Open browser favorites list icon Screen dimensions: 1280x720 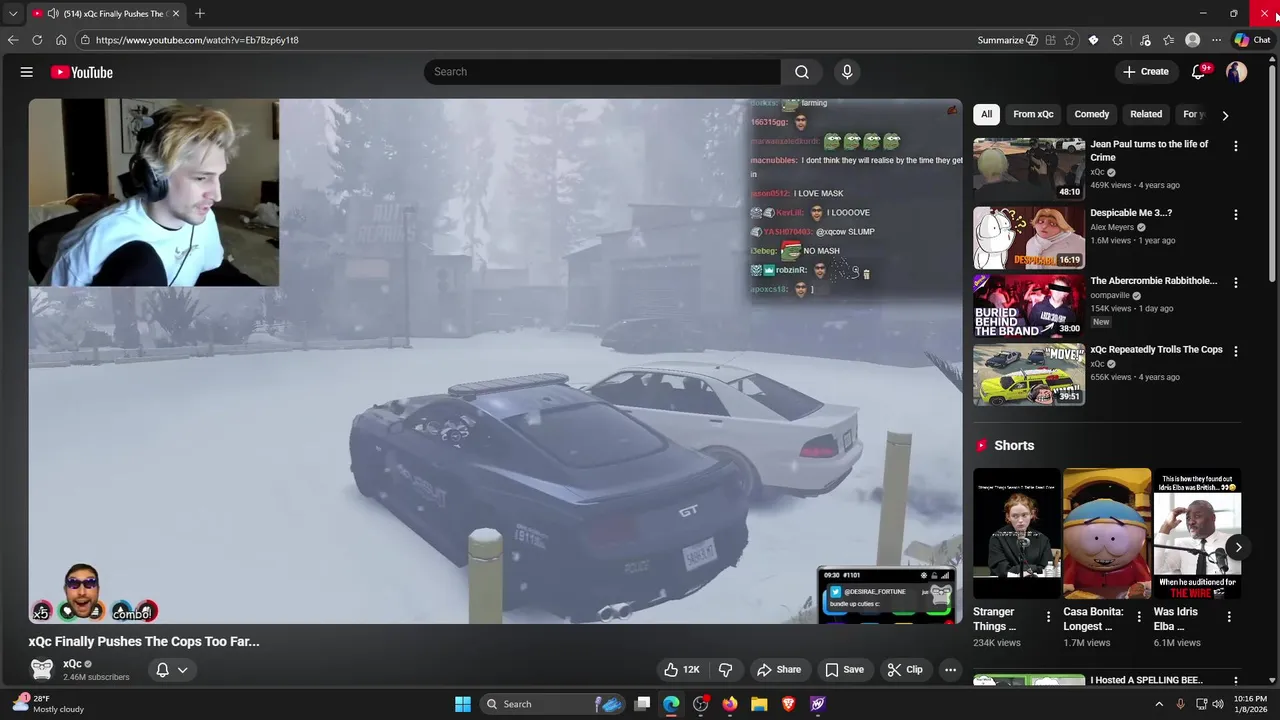point(1168,40)
